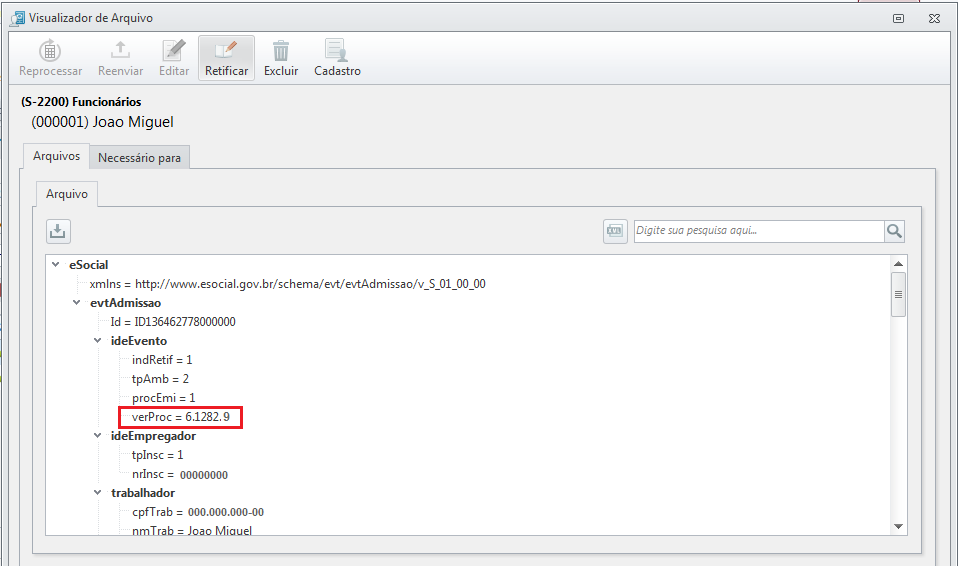Image resolution: width=959 pixels, height=566 pixels.
Task: Click the magnifier search icon
Action: tap(894, 231)
